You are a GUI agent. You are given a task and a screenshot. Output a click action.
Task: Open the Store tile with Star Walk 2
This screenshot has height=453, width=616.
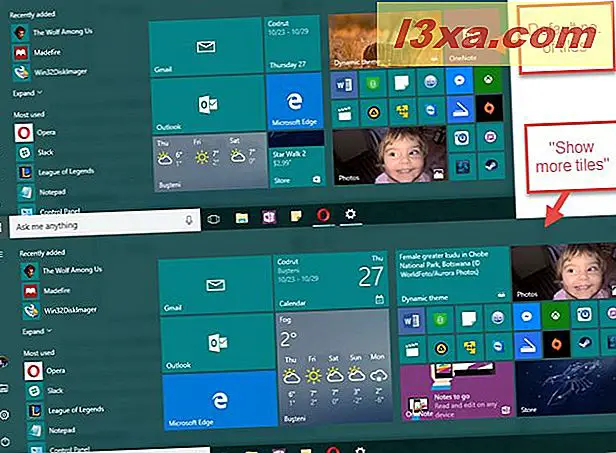(x=297, y=160)
